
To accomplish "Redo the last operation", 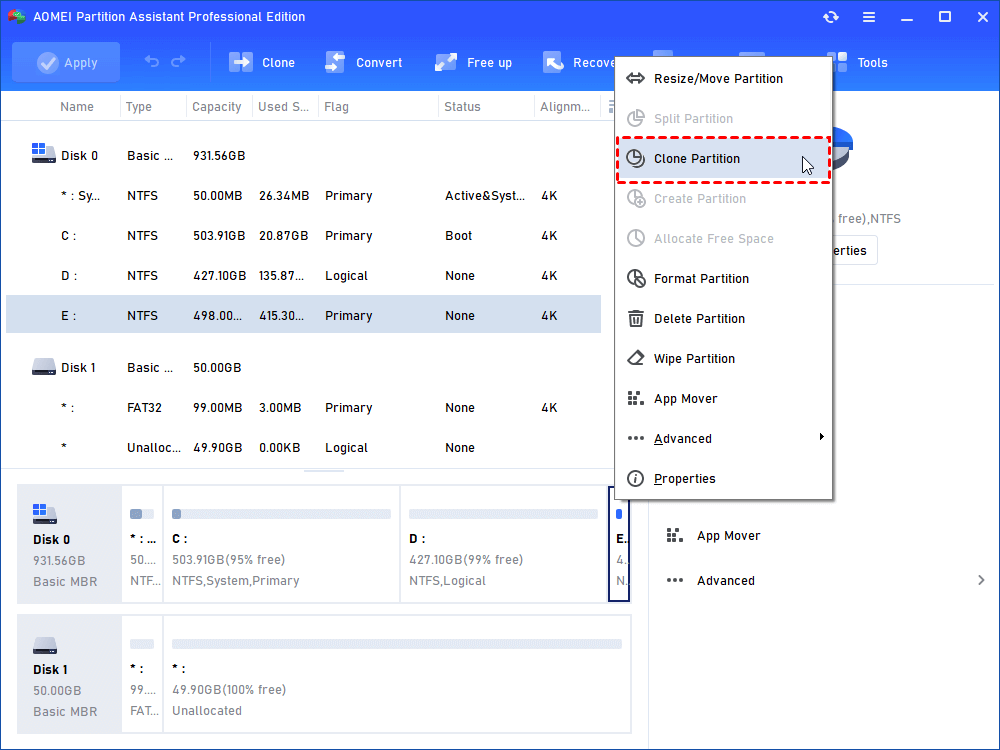I will pos(179,61).
